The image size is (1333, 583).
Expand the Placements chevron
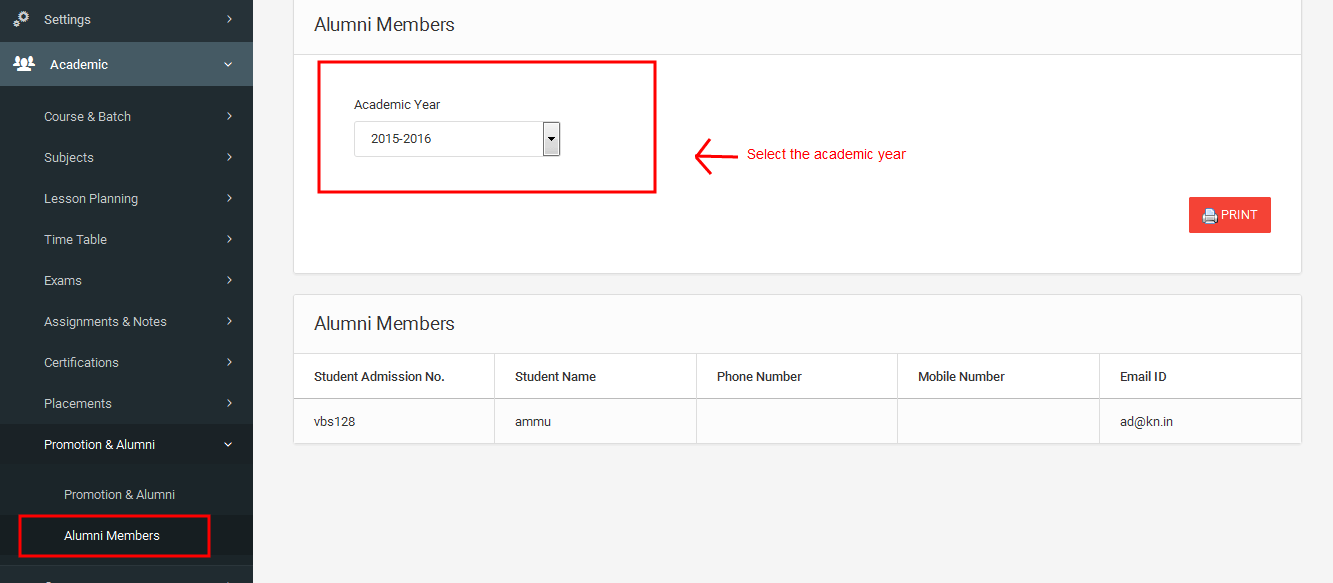click(229, 403)
